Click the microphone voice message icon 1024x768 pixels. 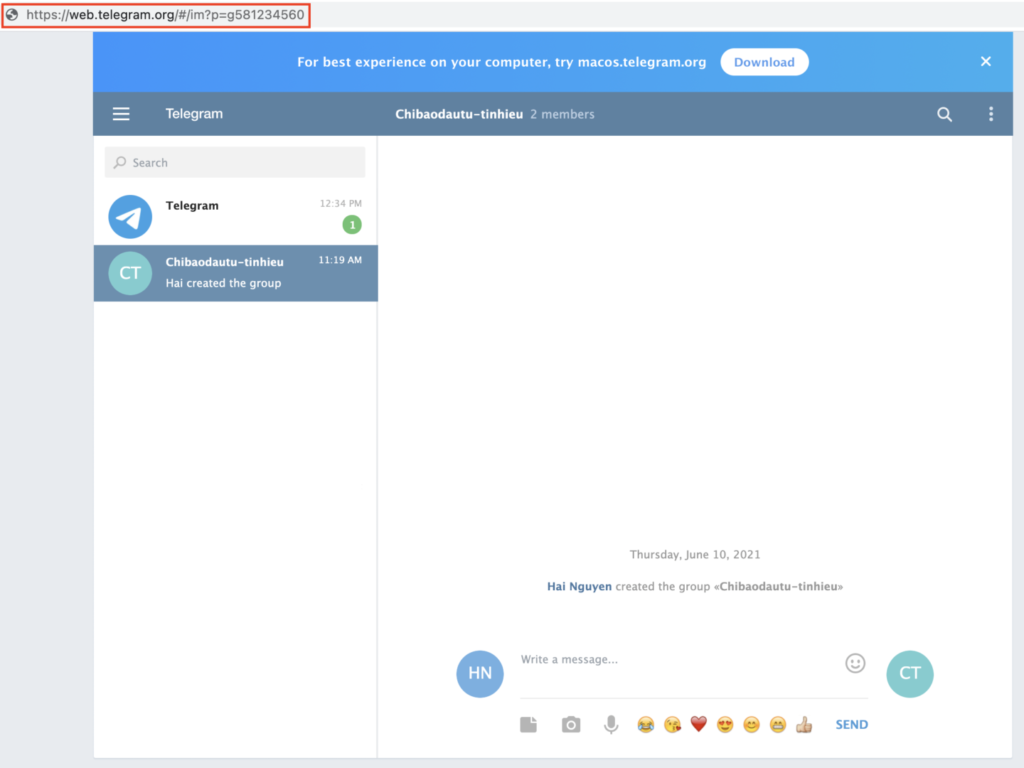point(611,725)
